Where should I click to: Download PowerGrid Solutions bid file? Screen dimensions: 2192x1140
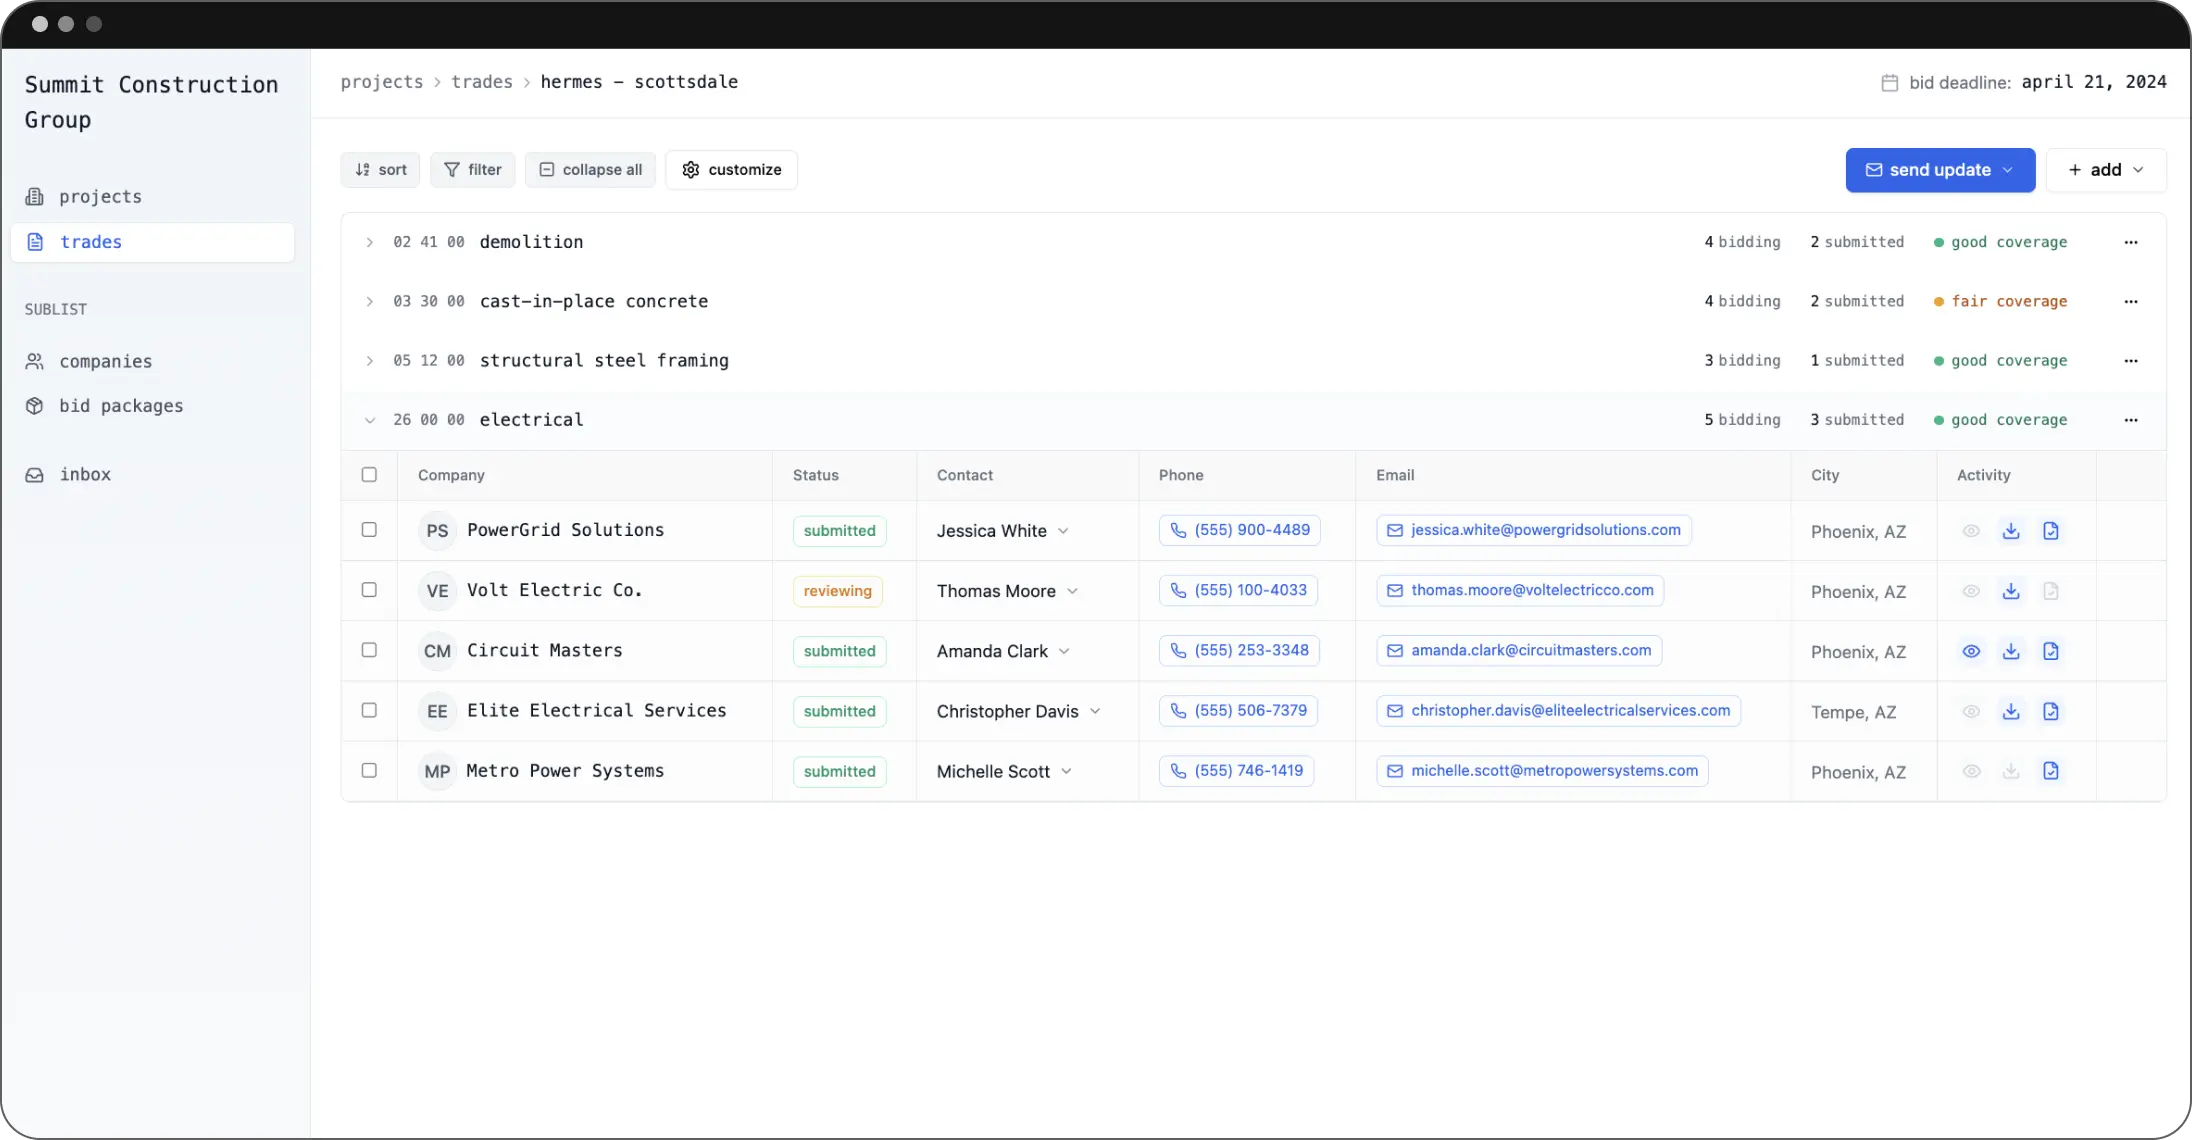click(2010, 531)
